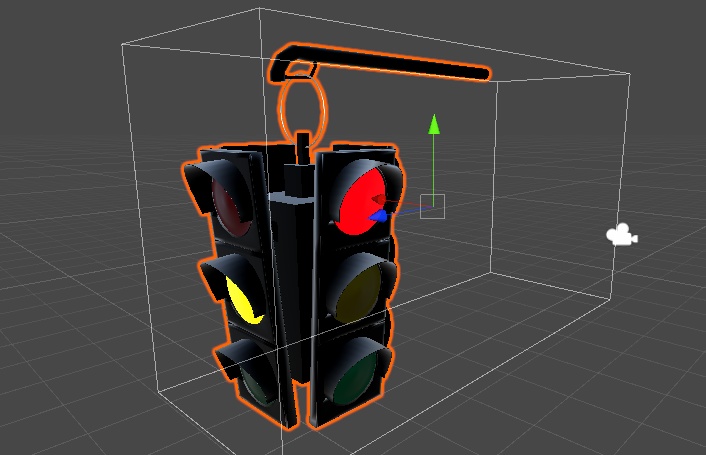Click the green Y-axis arrow handle
This screenshot has height=455, width=706.
tap(434, 124)
